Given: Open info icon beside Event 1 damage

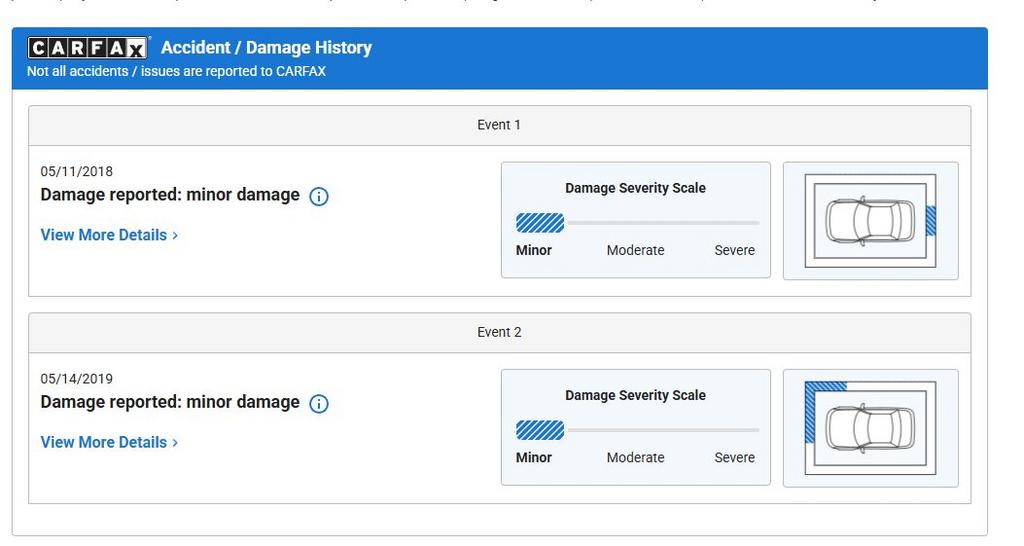Looking at the screenshot, I should pos(319,196).
